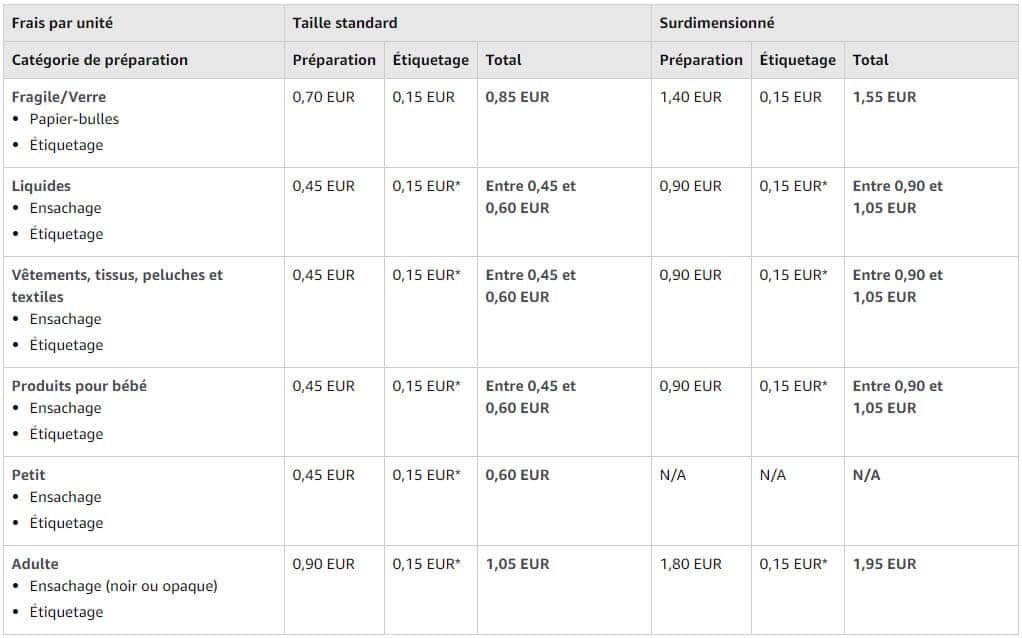Select the Produits pour bébé row title
1022x638 pixels.
click(80, 386)
